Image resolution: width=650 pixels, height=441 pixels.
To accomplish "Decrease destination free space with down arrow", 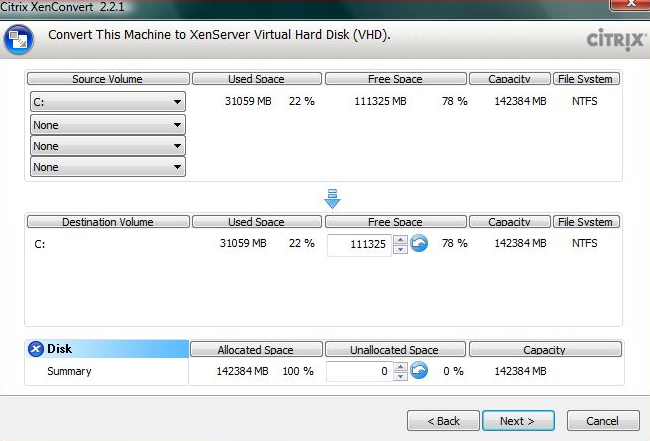I will [400, 249].
